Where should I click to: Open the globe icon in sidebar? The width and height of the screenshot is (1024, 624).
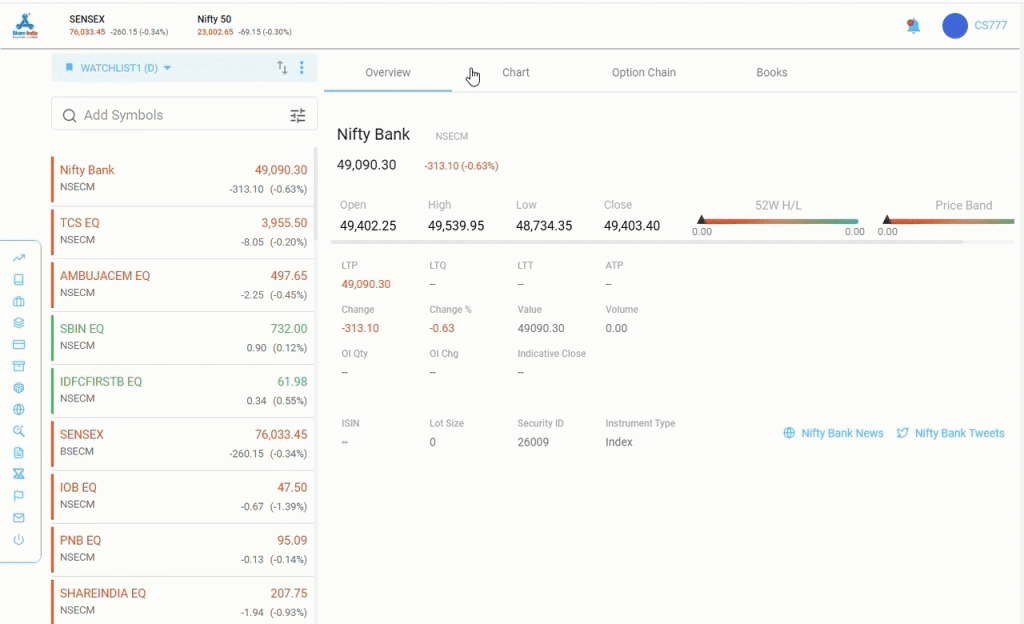[x=18, y=409]
